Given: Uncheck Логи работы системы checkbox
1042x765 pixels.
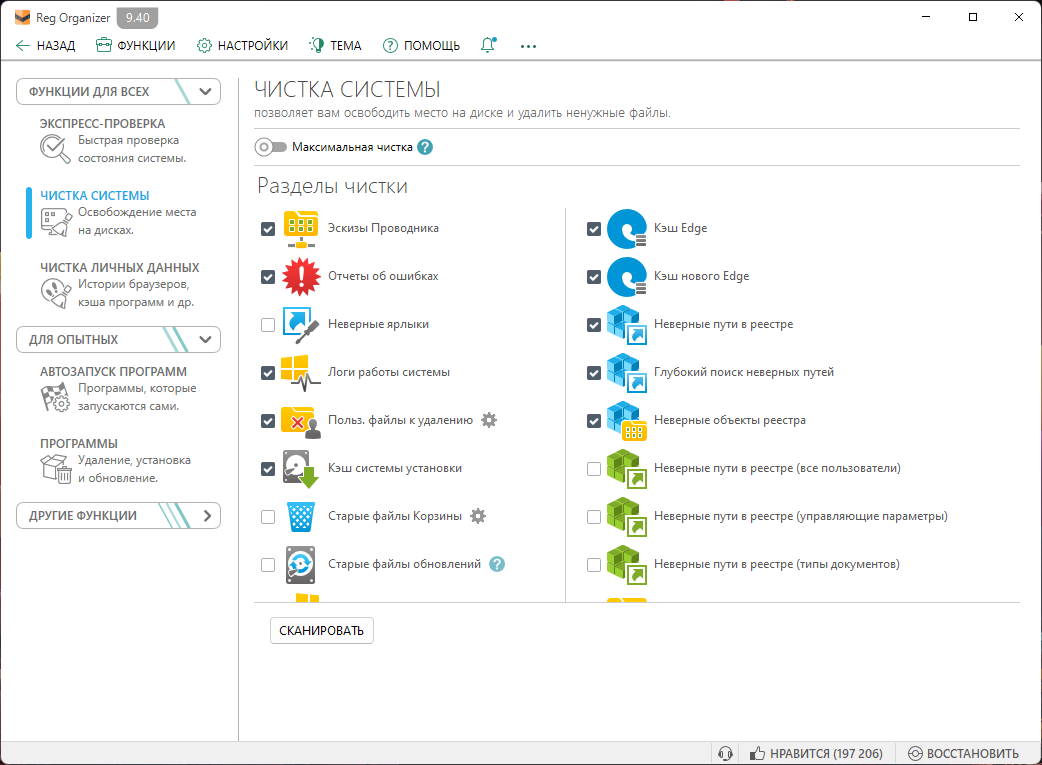Looking at the screenshot, I should (268, 373).
